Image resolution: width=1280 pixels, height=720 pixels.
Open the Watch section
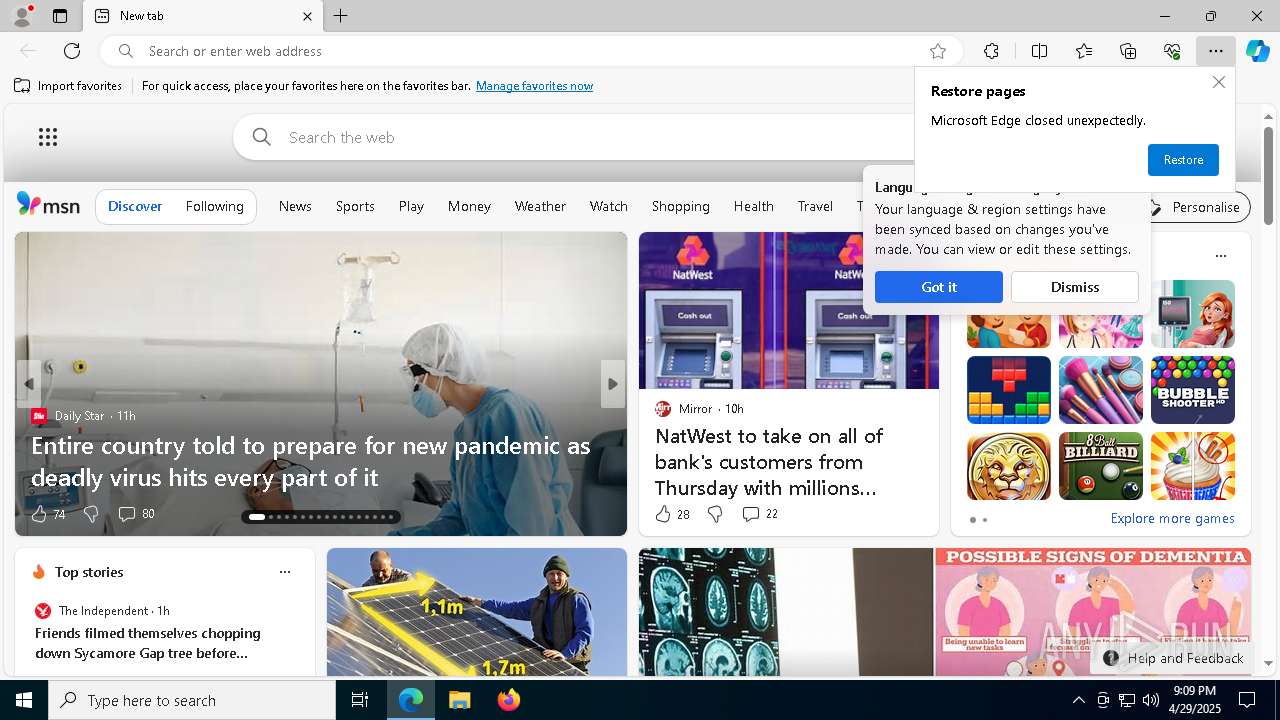tap(608, 206)
